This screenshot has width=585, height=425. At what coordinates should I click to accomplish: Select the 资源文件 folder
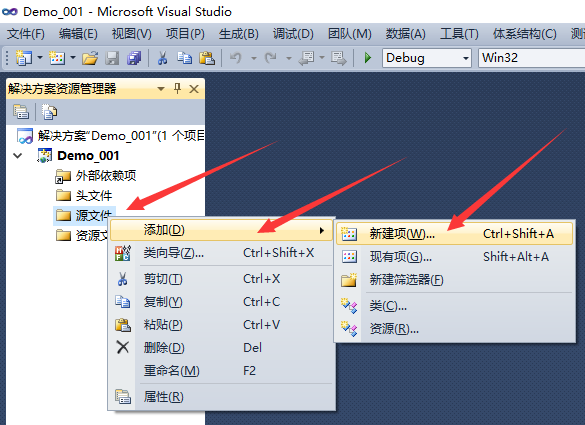[x=82, y=235]
